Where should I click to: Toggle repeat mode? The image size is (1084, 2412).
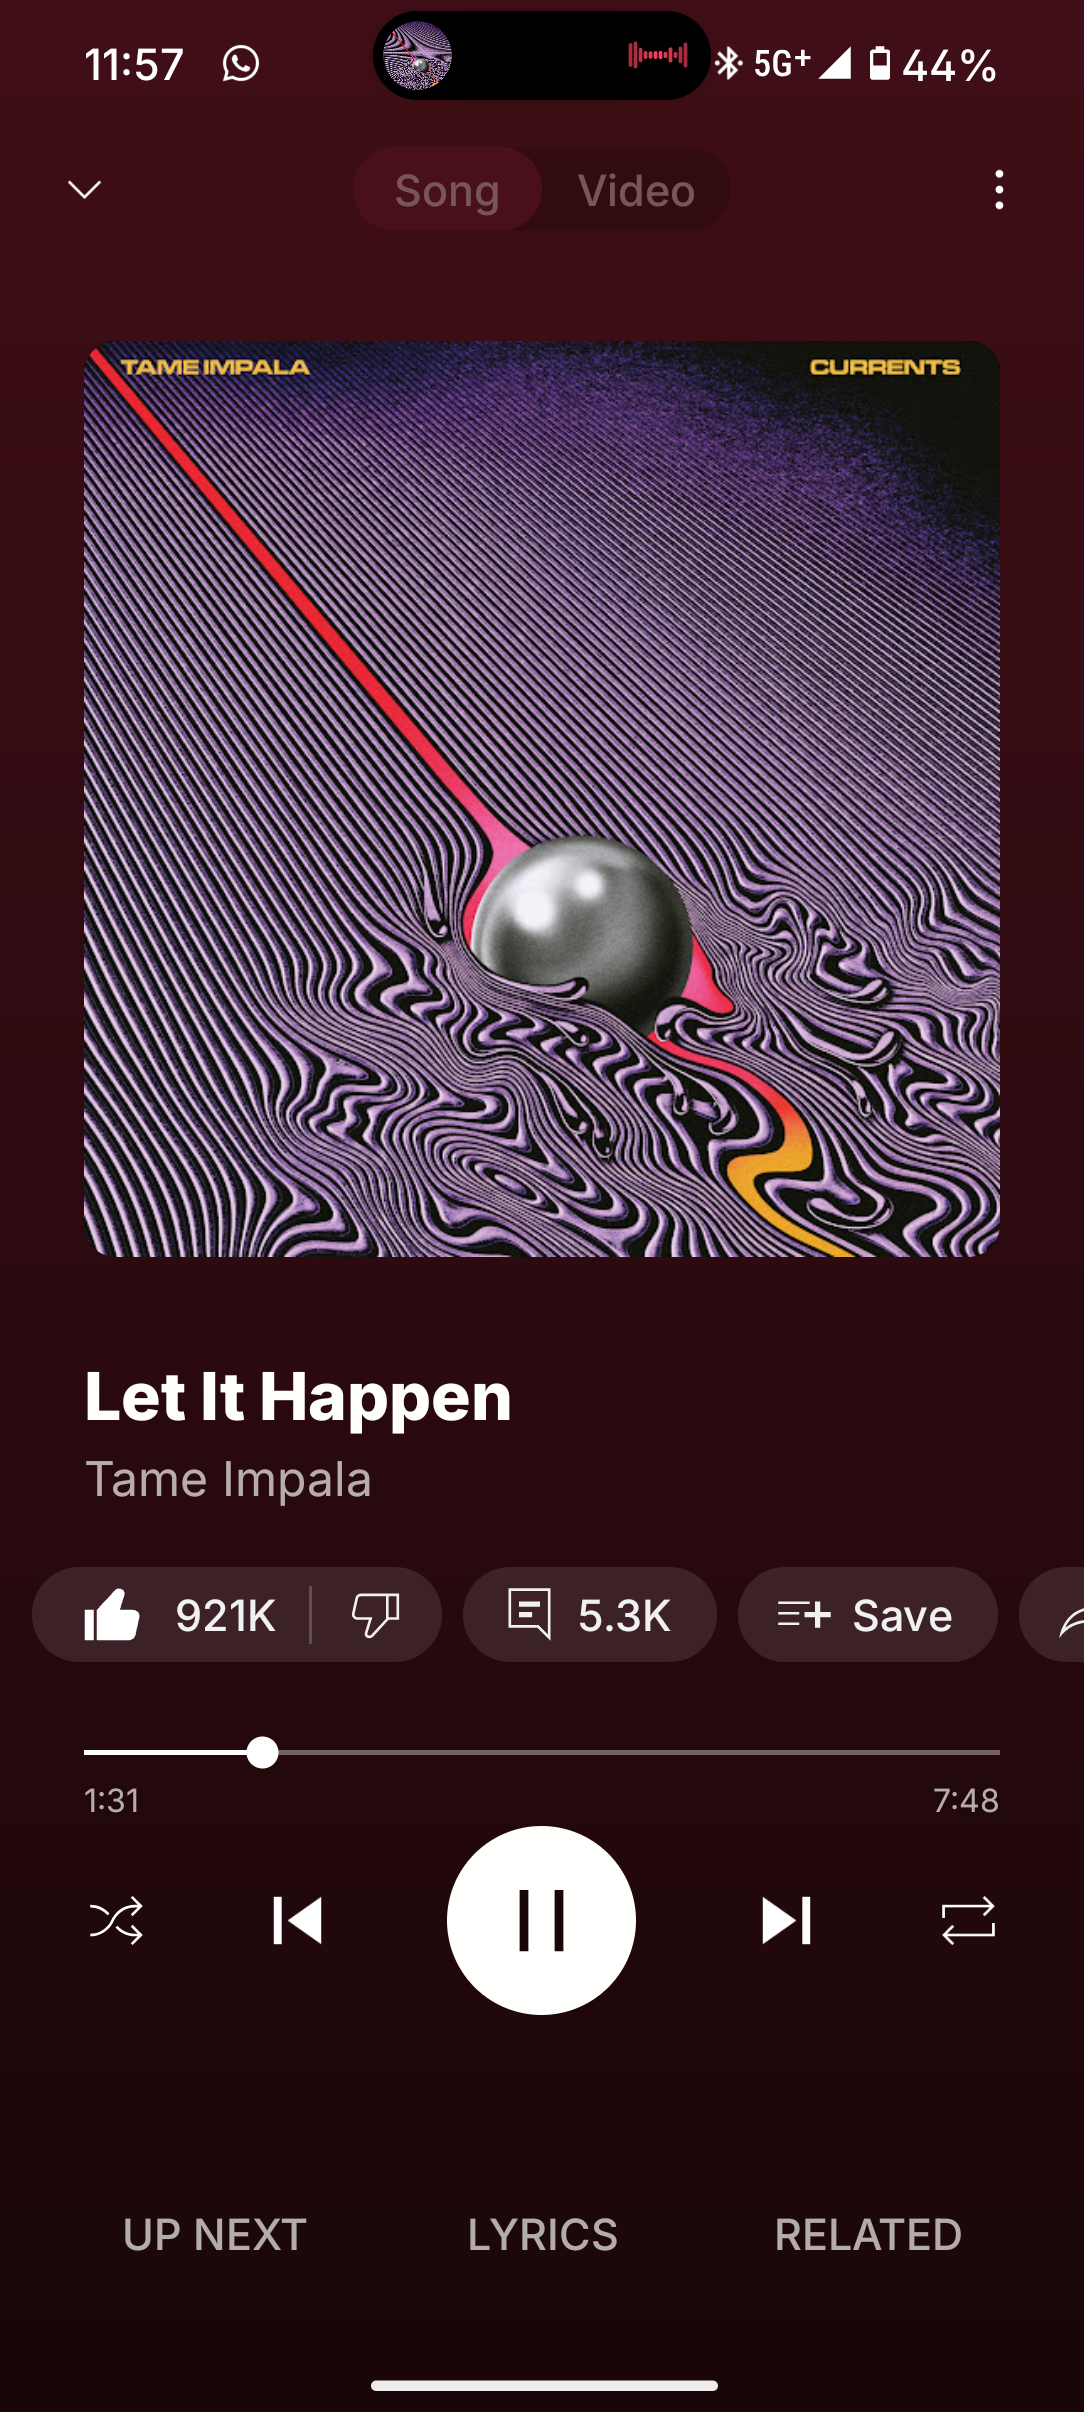(968, 1920)
